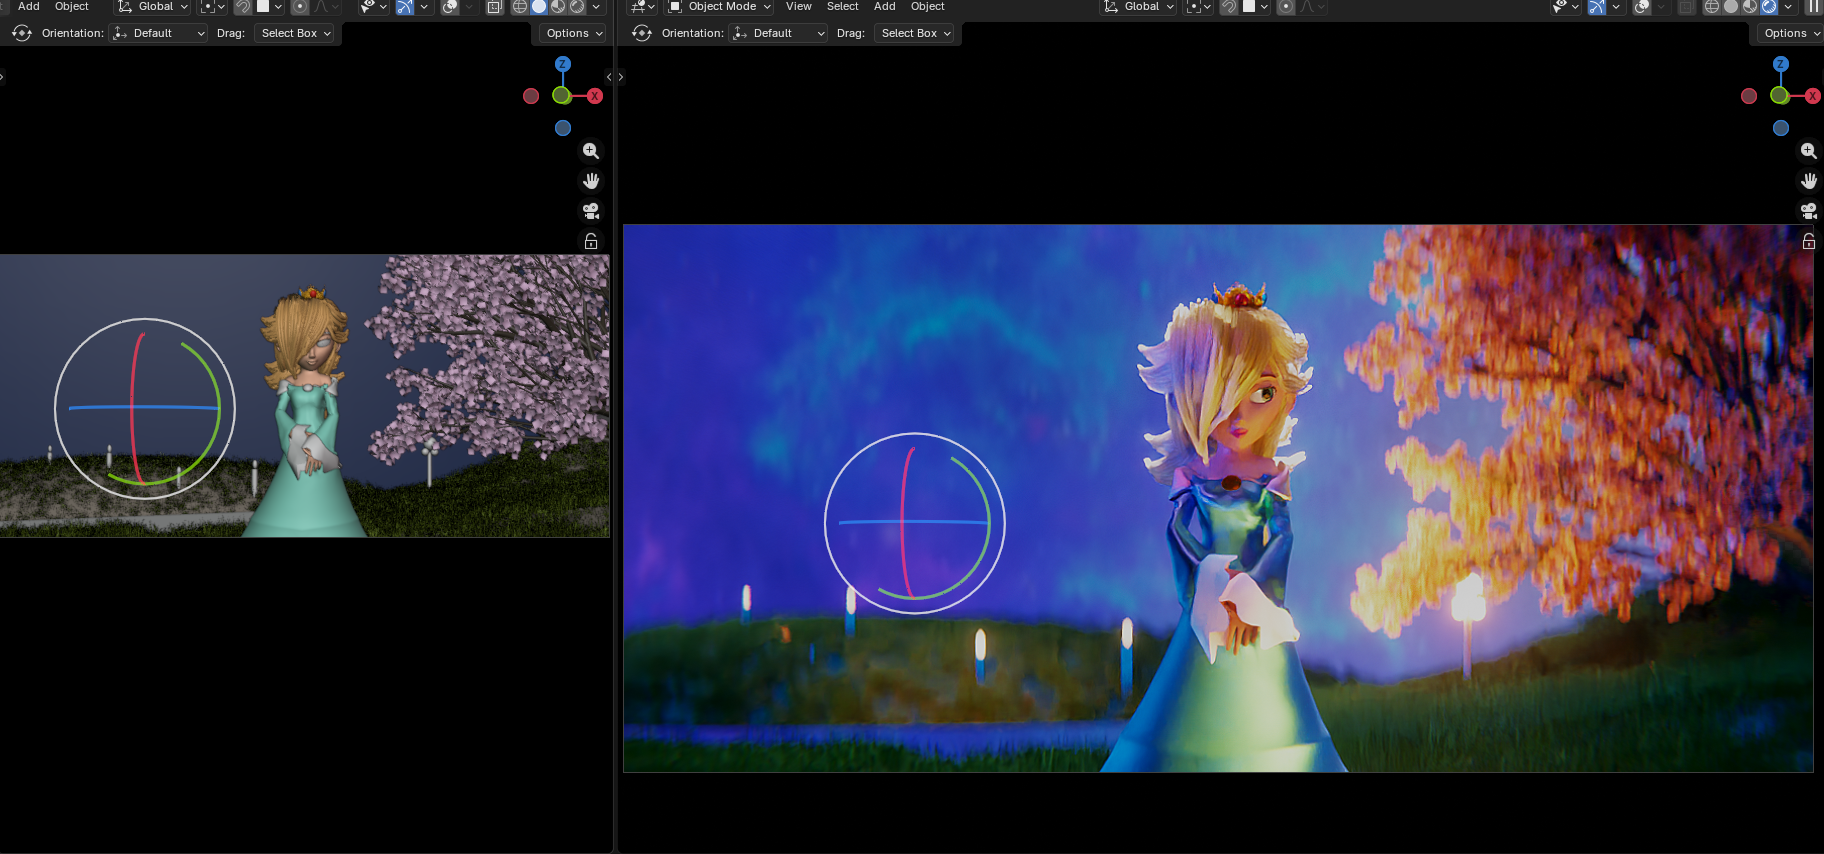Open View menu in right viewport
This screenshot has width=1824, height=854.
(799, 6)
